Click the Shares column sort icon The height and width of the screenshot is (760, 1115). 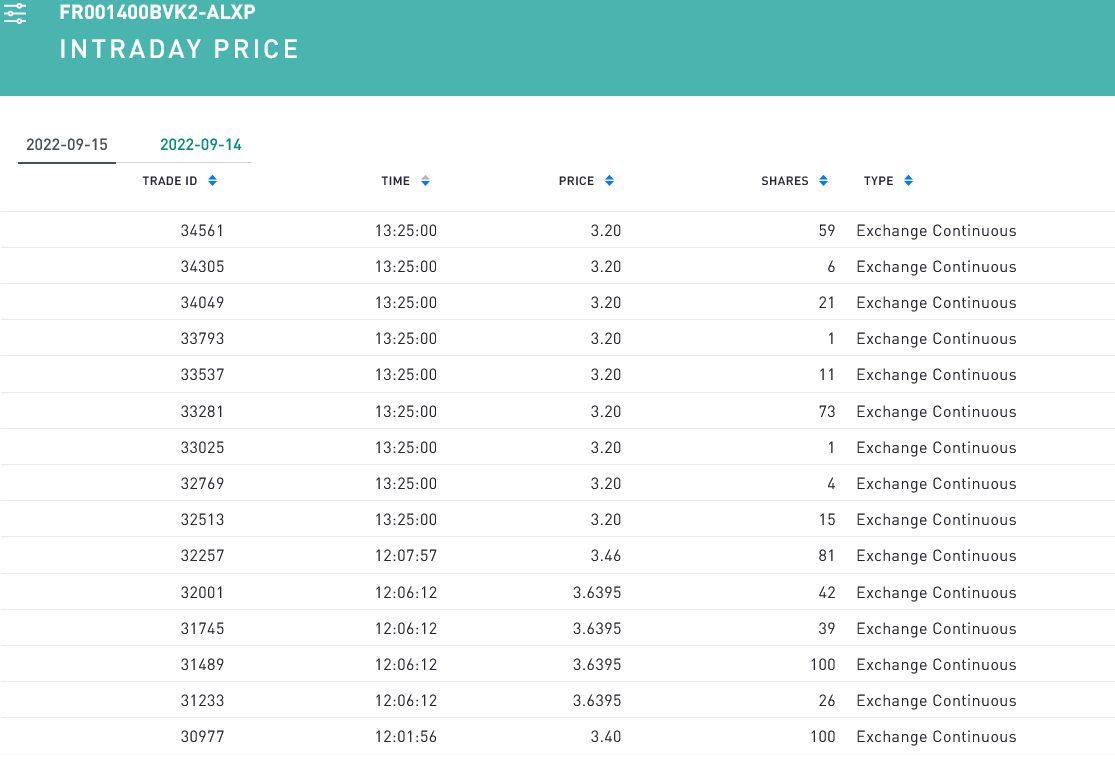823,181
